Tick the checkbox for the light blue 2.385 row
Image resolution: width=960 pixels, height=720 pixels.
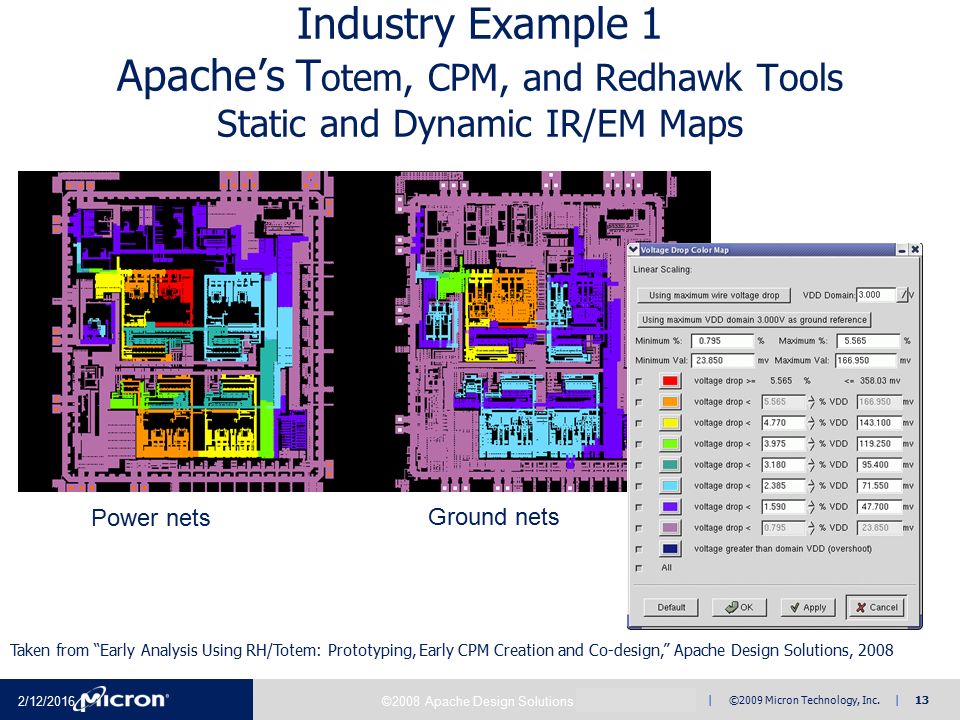(639, 486)
